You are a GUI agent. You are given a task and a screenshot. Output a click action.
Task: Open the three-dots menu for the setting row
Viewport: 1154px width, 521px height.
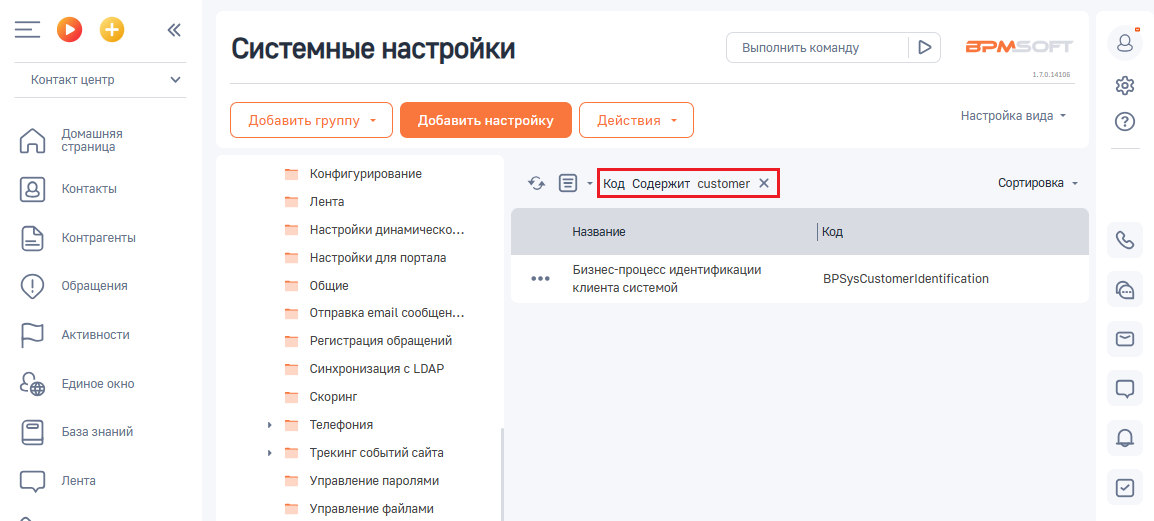point(540,279)
